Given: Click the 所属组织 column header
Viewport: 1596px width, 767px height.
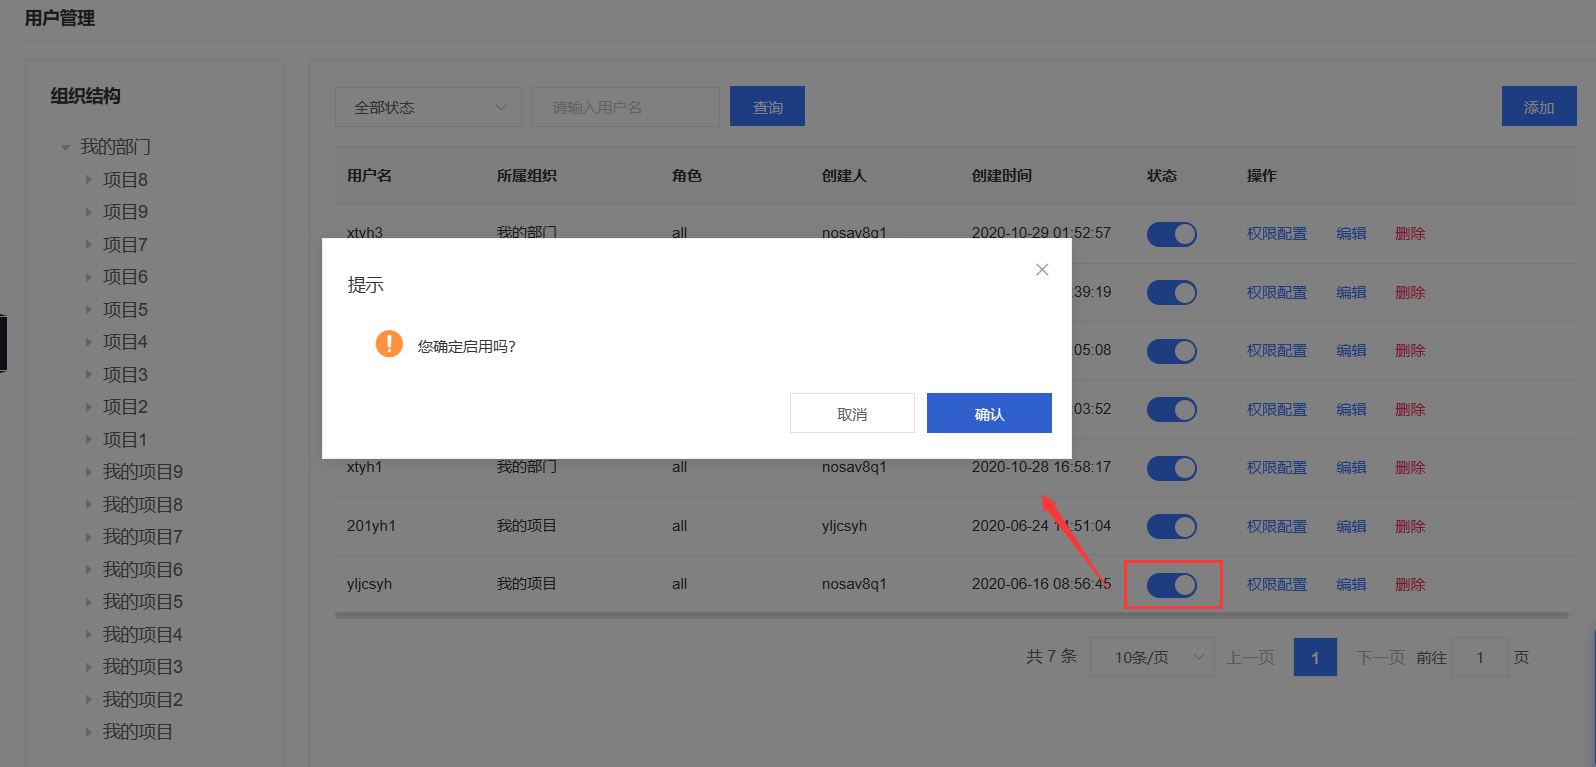Looking at the screenshot, I should tap(527, 175).
